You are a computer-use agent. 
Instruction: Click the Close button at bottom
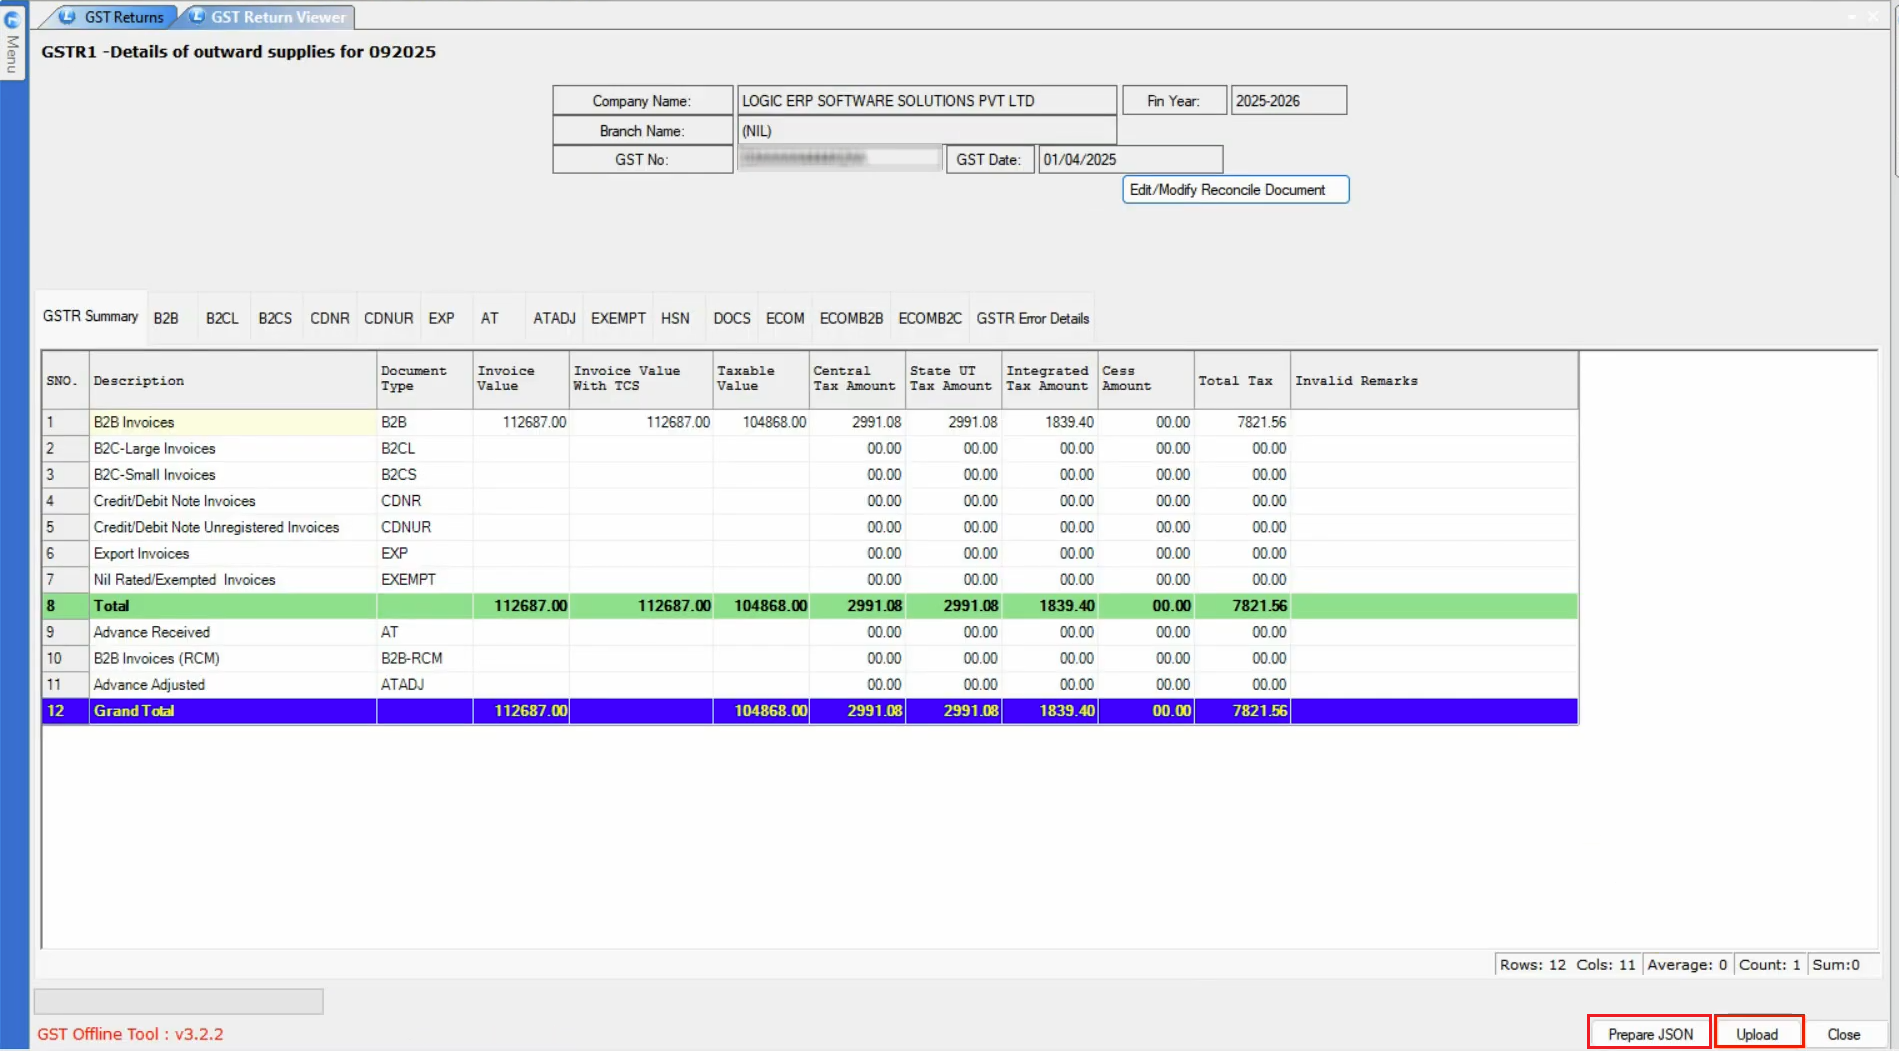click(1843, 1034)
